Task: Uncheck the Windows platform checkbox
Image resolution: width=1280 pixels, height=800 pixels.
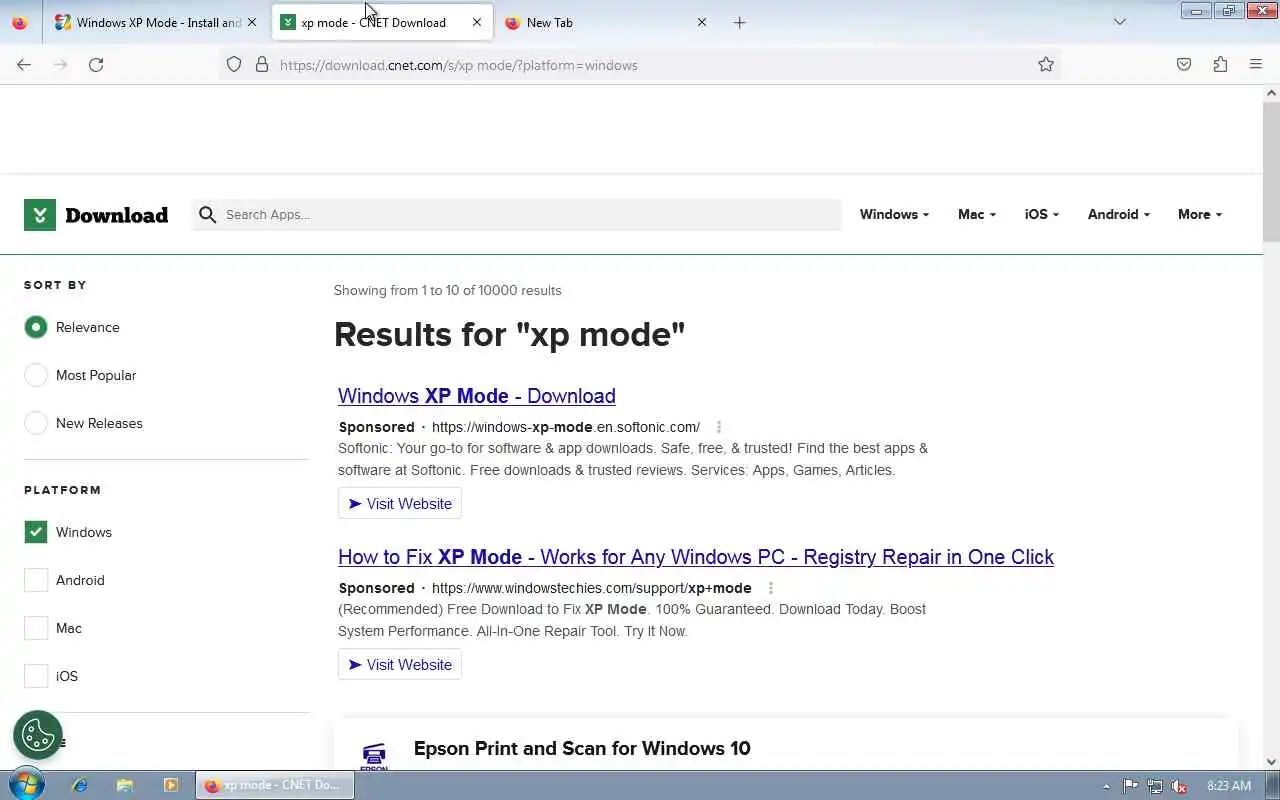Action: 36,532
